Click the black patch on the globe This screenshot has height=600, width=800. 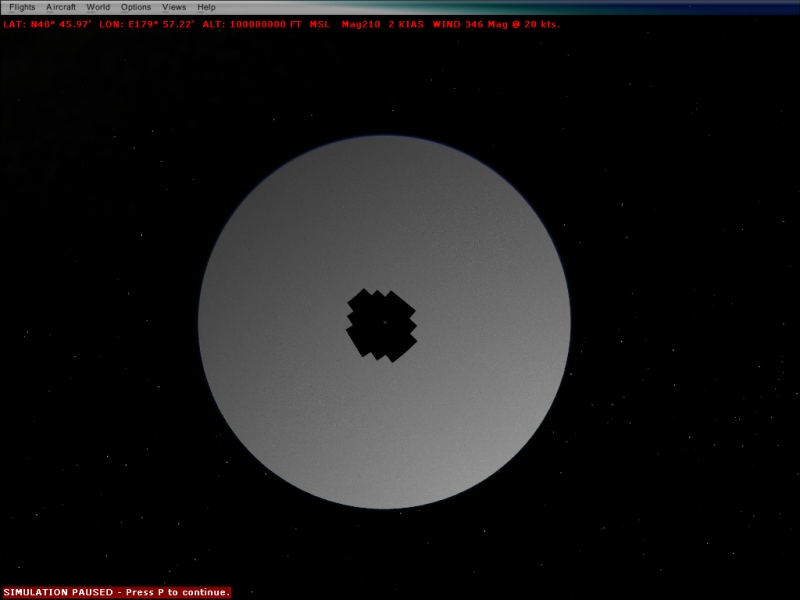[x=381, y=325]
